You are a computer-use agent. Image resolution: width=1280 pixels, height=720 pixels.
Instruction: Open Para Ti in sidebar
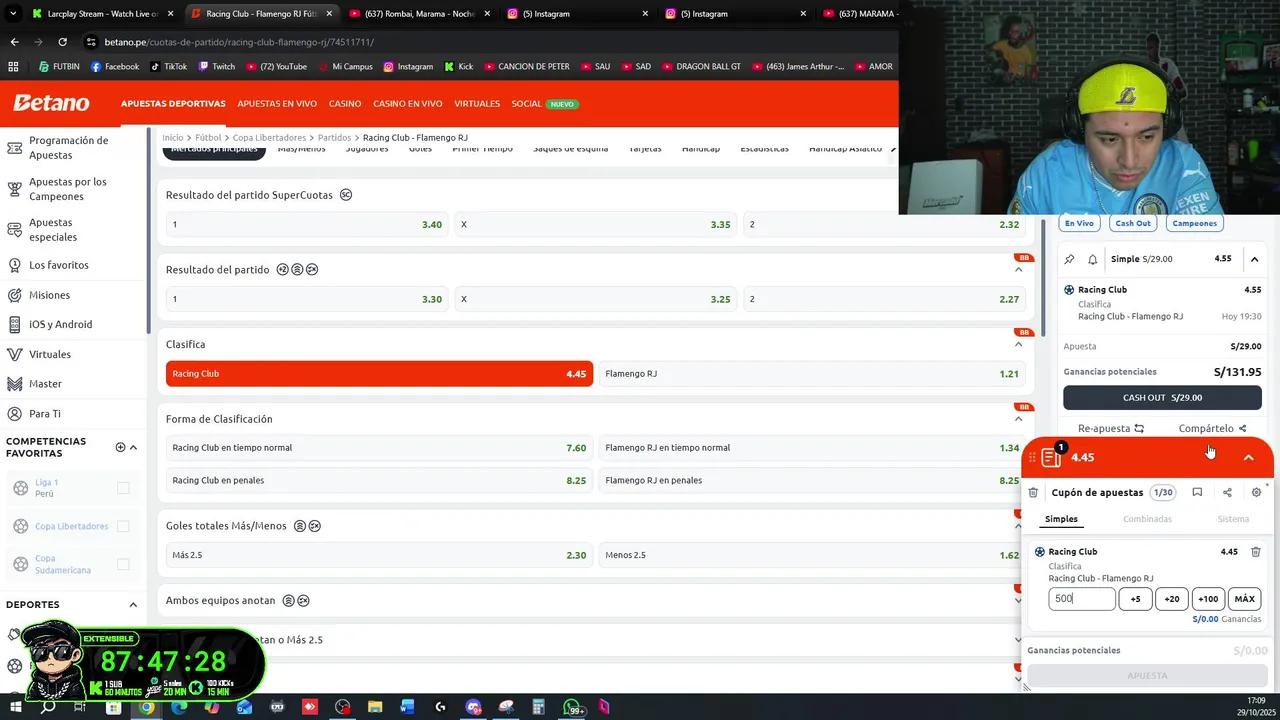45,413
